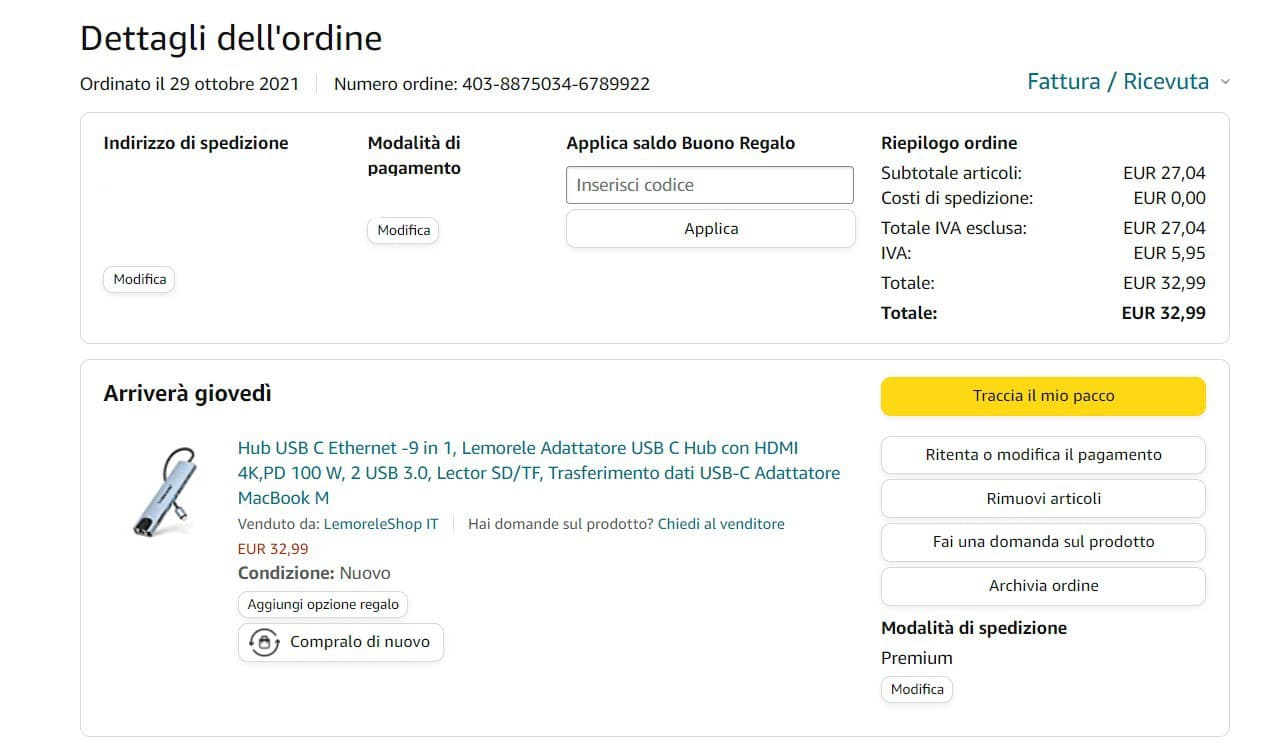This screenshot has width=1275, height=747.
Task: Modify the shipping address with Modifica
Action: pos(139,279)
